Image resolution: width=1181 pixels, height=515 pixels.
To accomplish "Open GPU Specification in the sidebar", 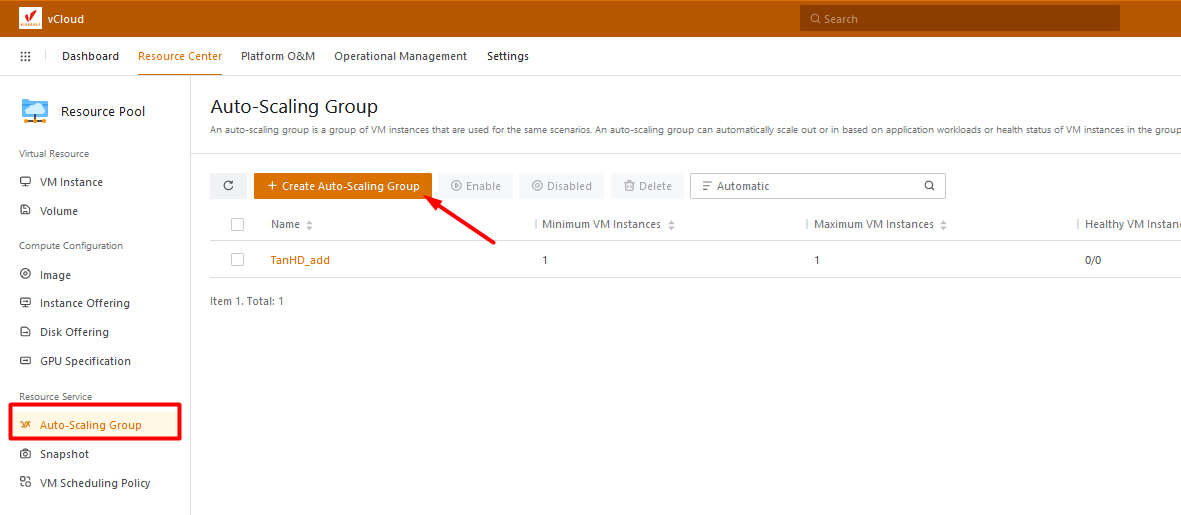I will [x=85, y=361].
